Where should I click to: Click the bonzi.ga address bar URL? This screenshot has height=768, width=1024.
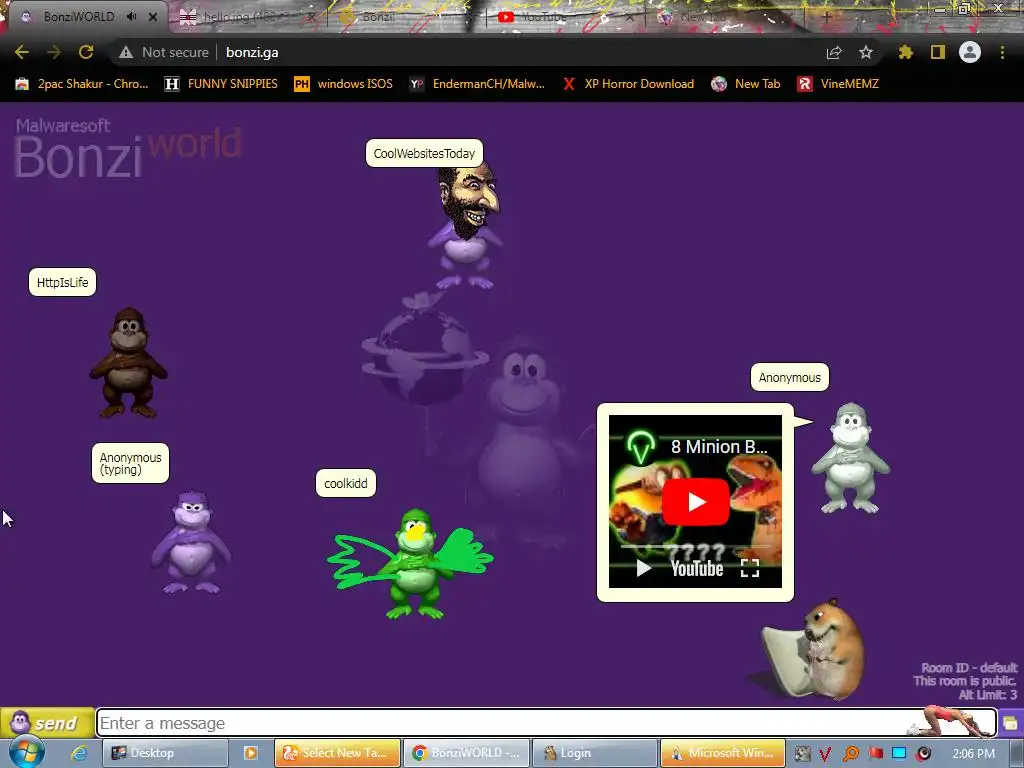coord(252,52)
